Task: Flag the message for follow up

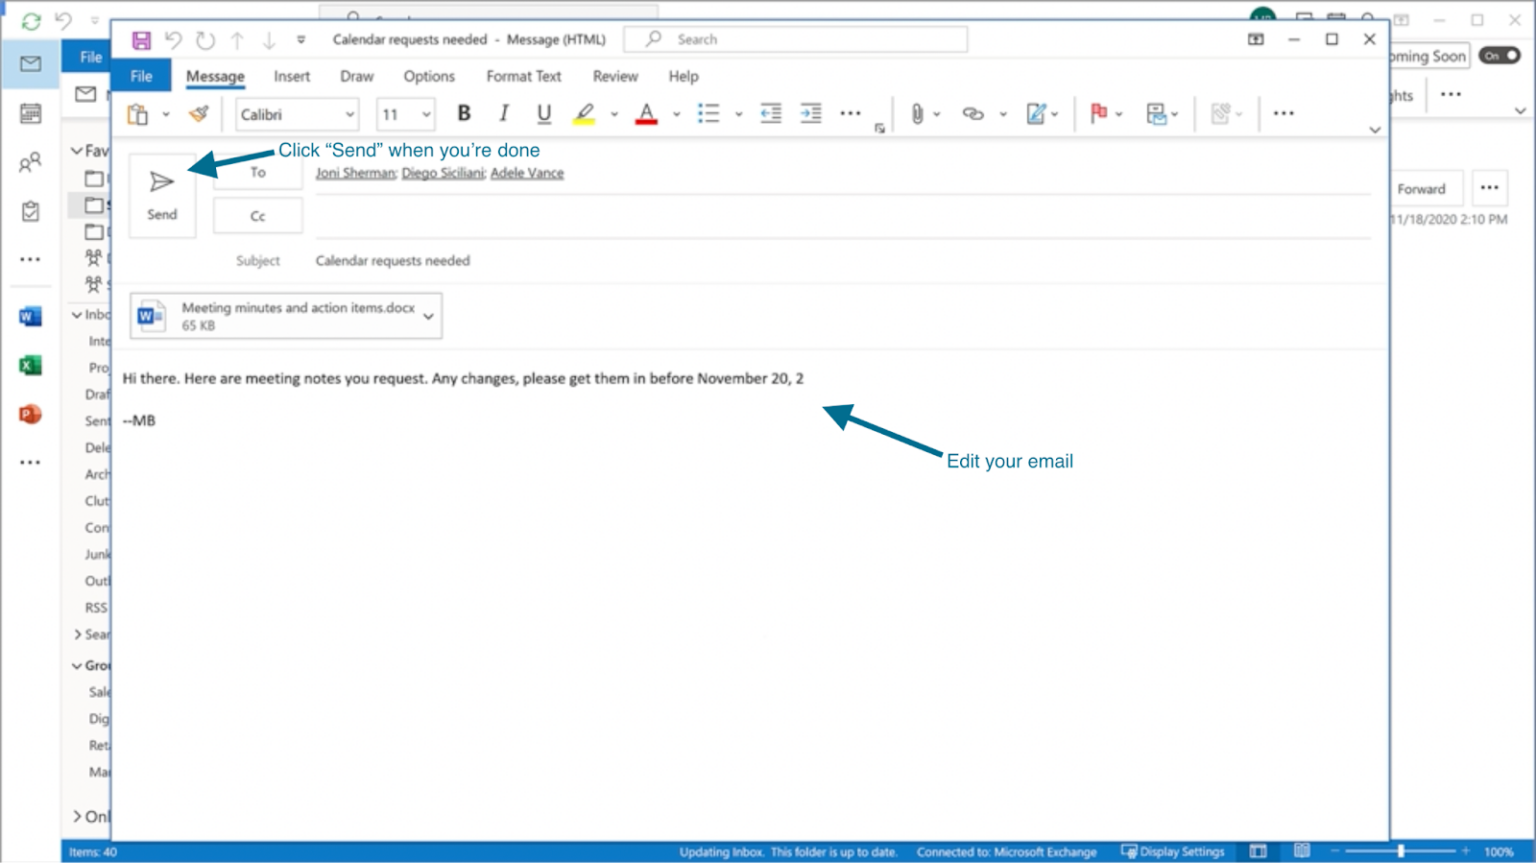Action: click(1099, 113)
